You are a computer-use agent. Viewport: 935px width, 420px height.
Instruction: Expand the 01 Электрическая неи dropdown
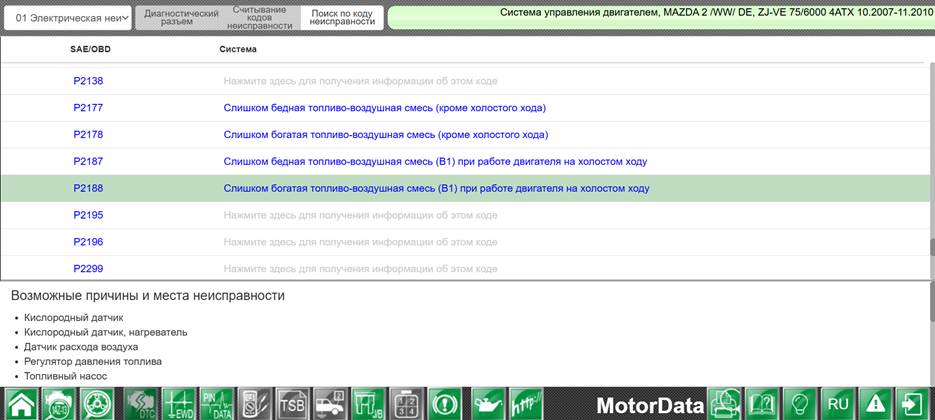click(x=68, y=18)
